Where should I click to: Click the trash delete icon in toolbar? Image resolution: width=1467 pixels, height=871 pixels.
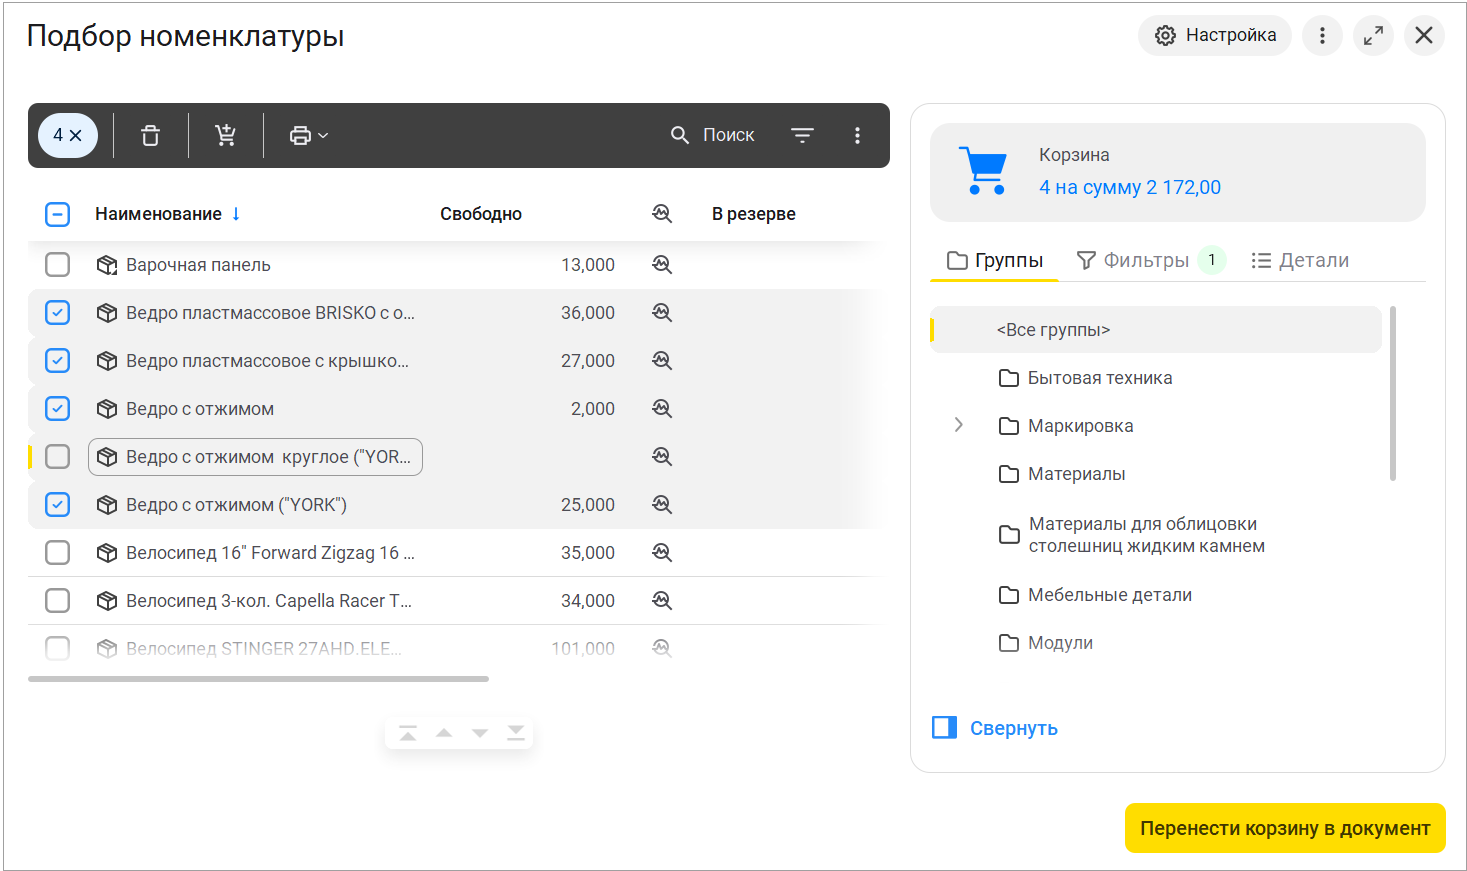click(x=150, y=135)
